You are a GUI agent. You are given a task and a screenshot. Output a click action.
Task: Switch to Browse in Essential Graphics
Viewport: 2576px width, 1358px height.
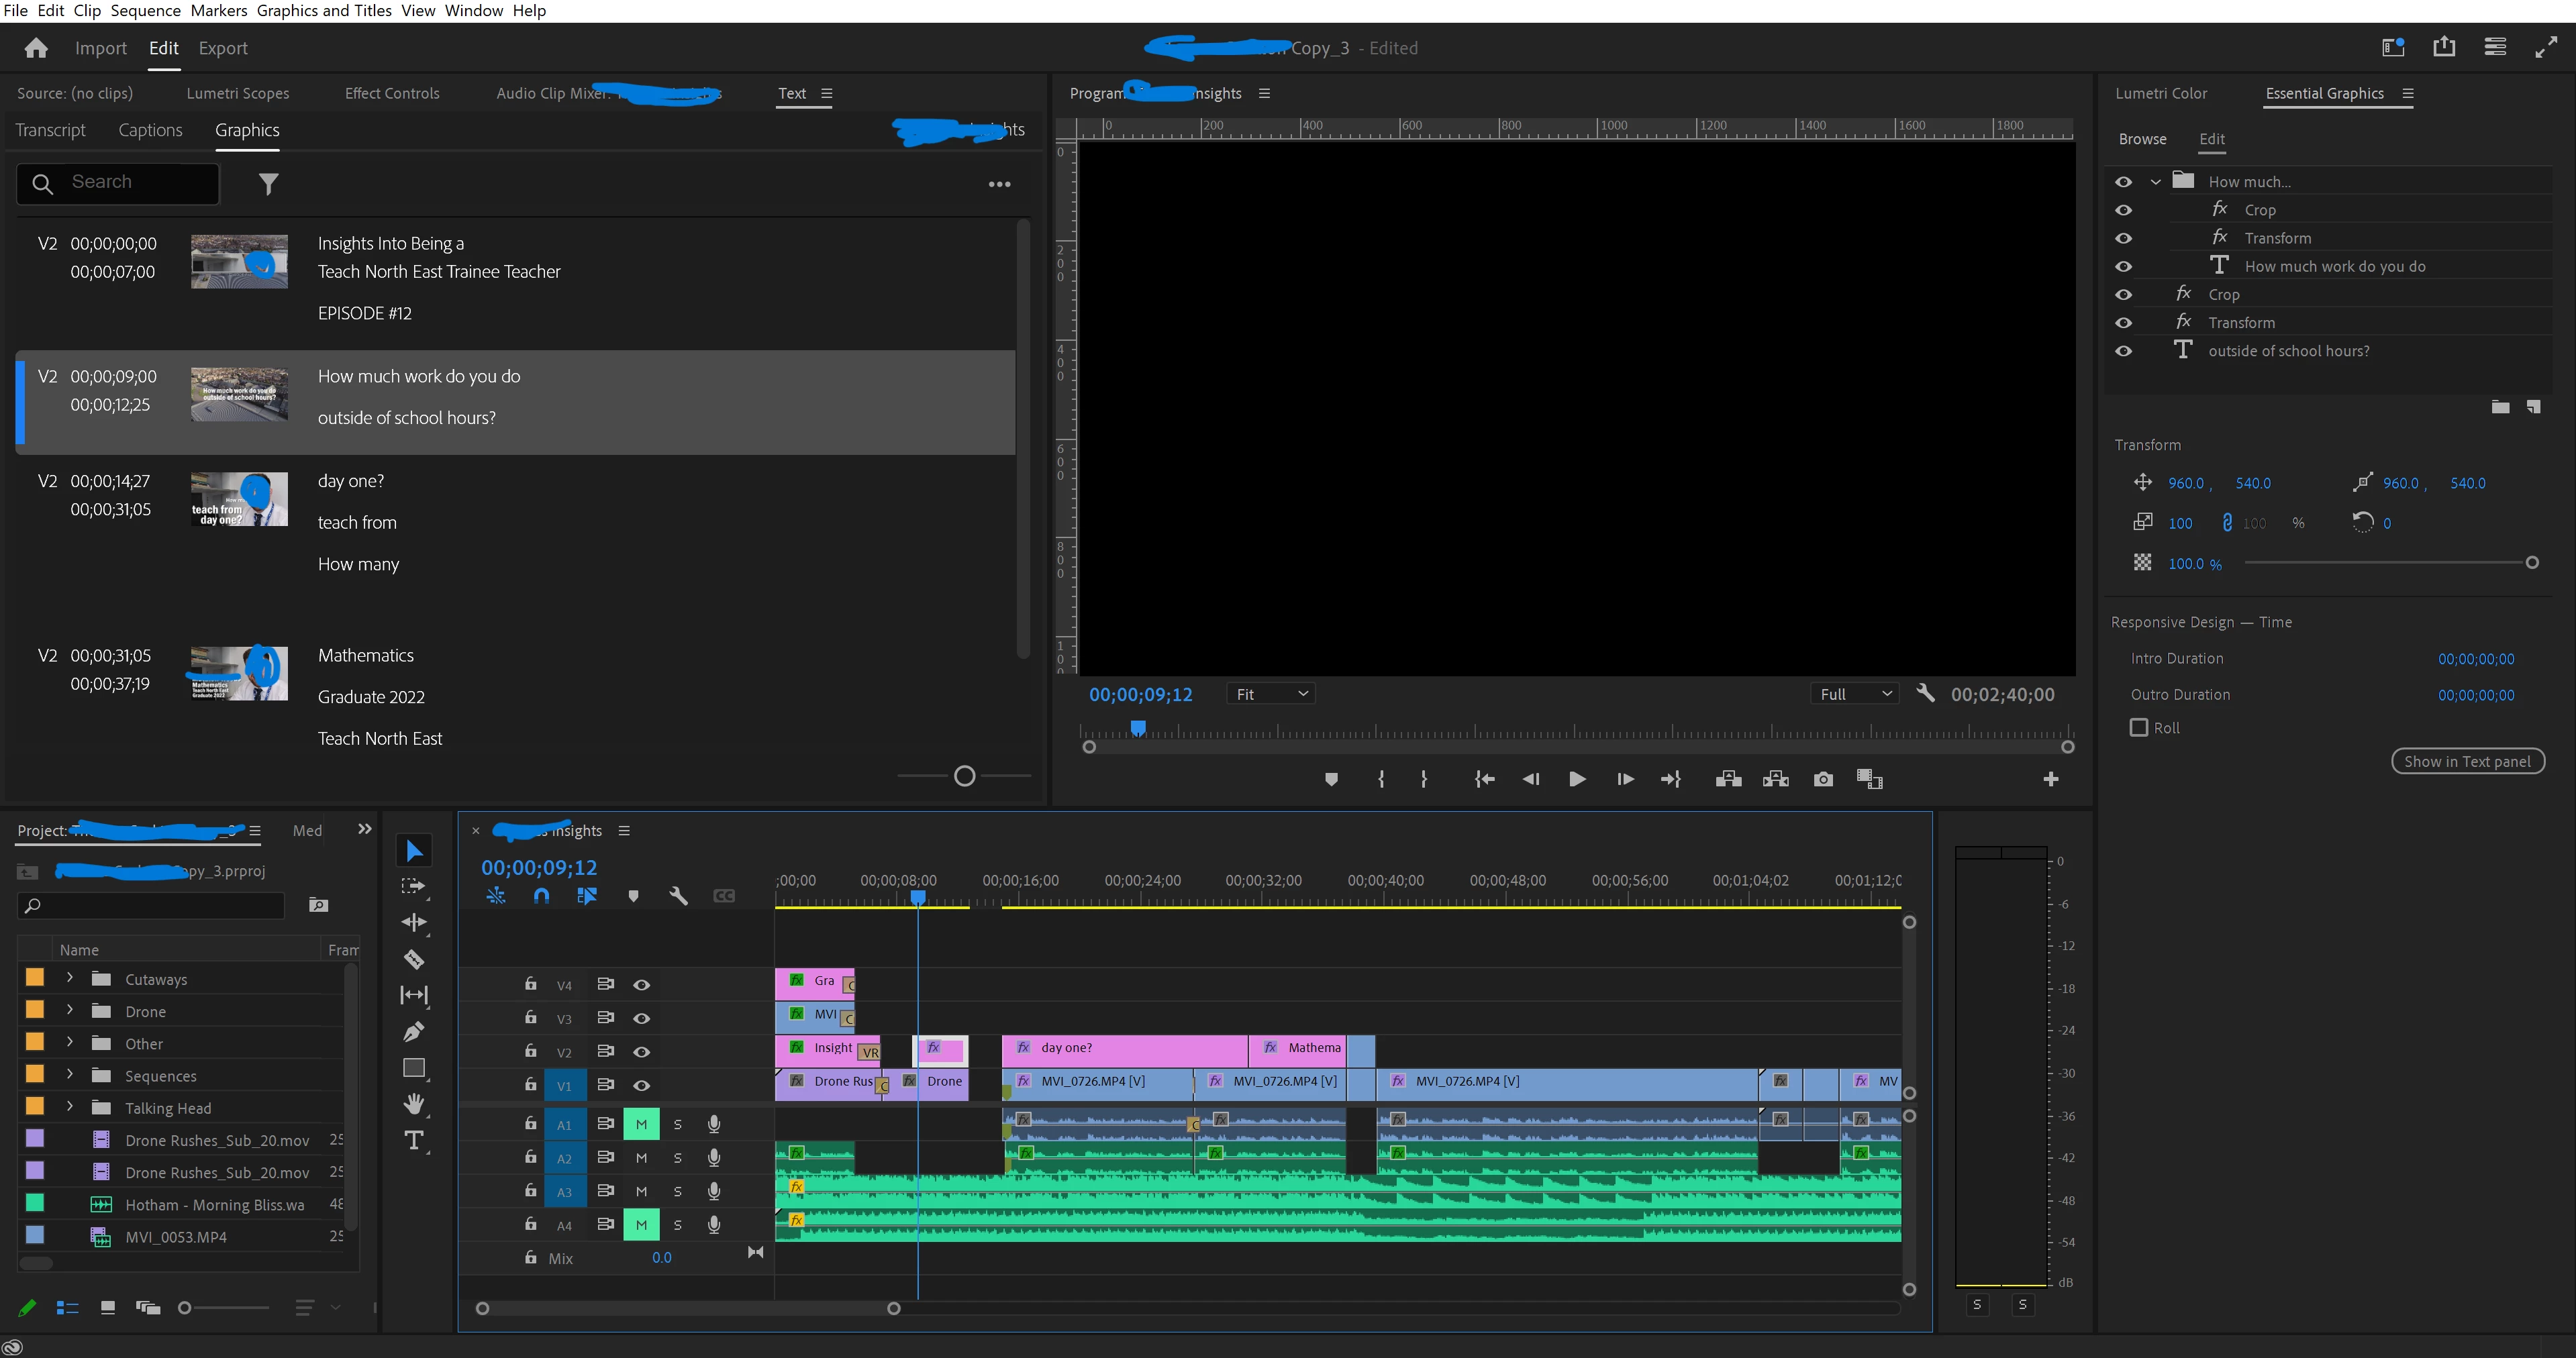pyautogui.click(x=2142, y=139)
